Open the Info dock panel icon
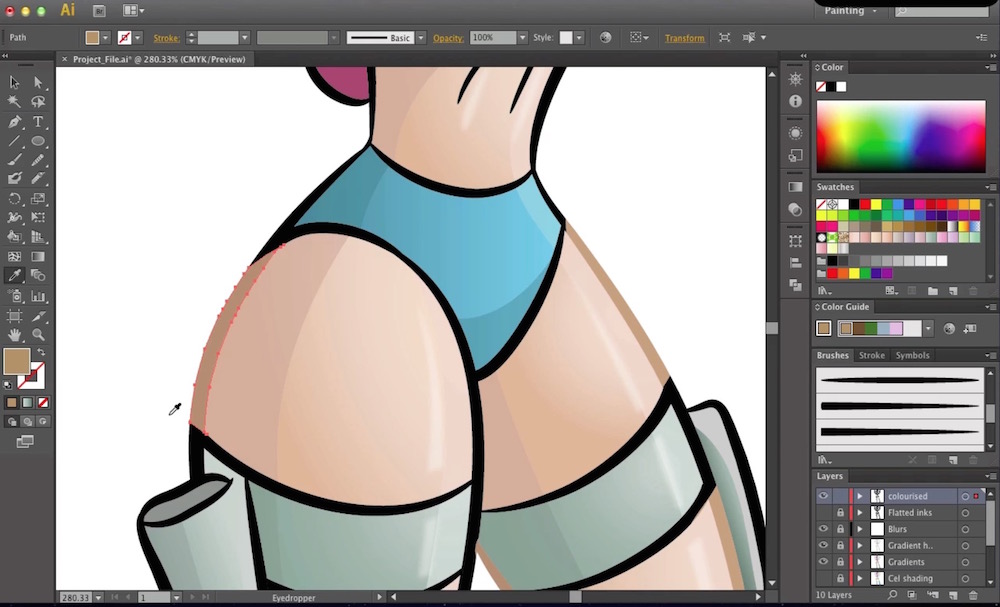Viewport: 1000px width, 607px height. pos(795,101)
